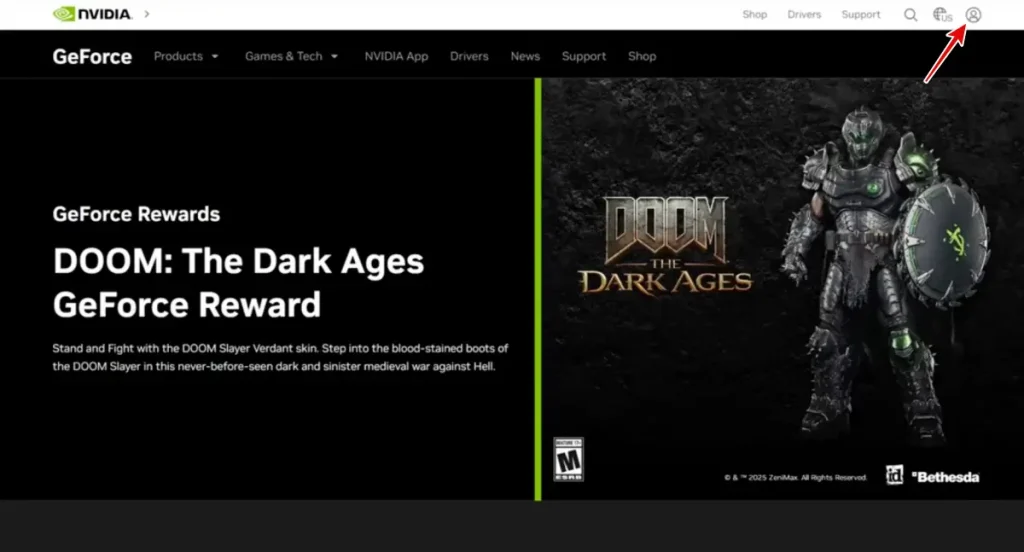
Task: Open the user account icon
Action: [x=973, y=14]
